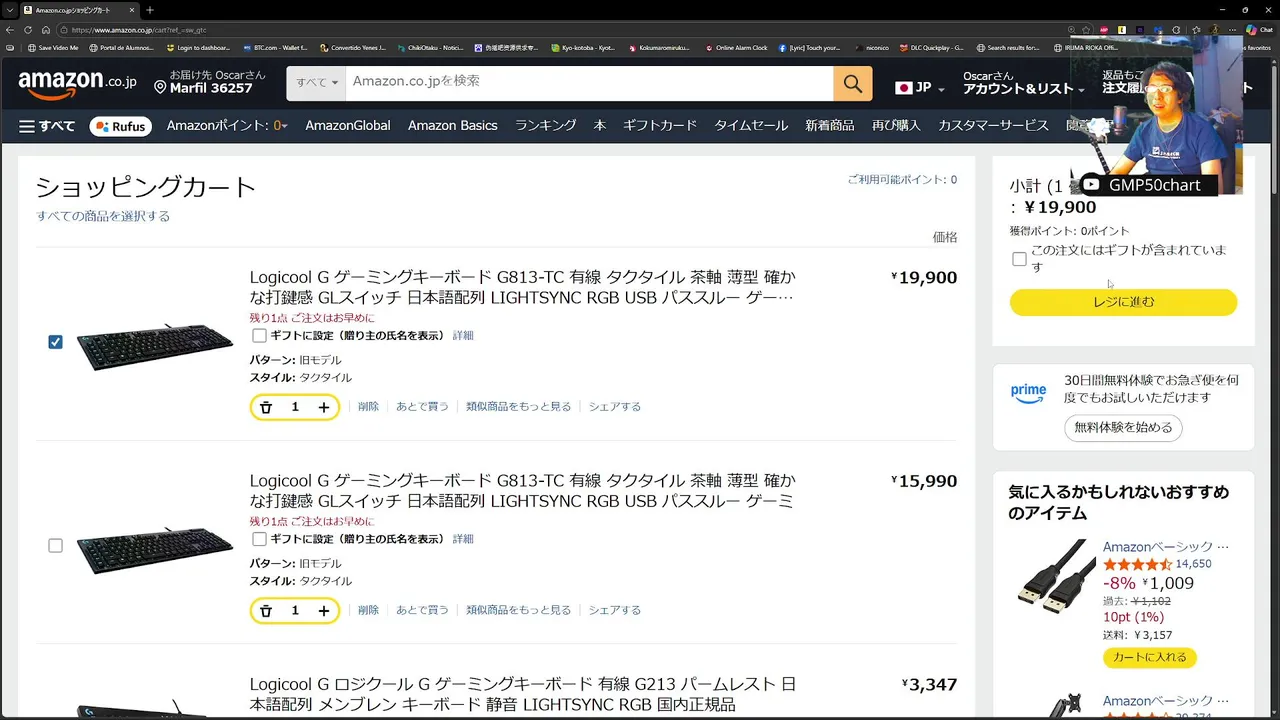Open Save Video Me bookmark
Viewport: 1280px width, 720px height.
53,47
